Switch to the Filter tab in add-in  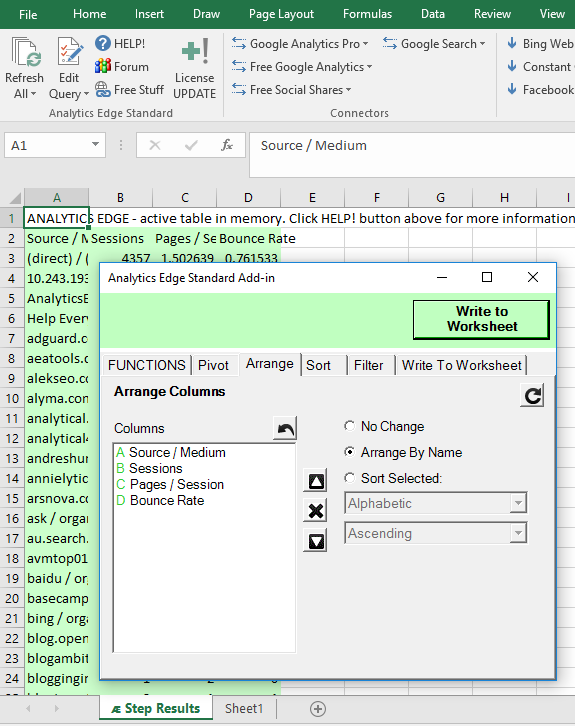pyautogui.click(x=369, y=365)
